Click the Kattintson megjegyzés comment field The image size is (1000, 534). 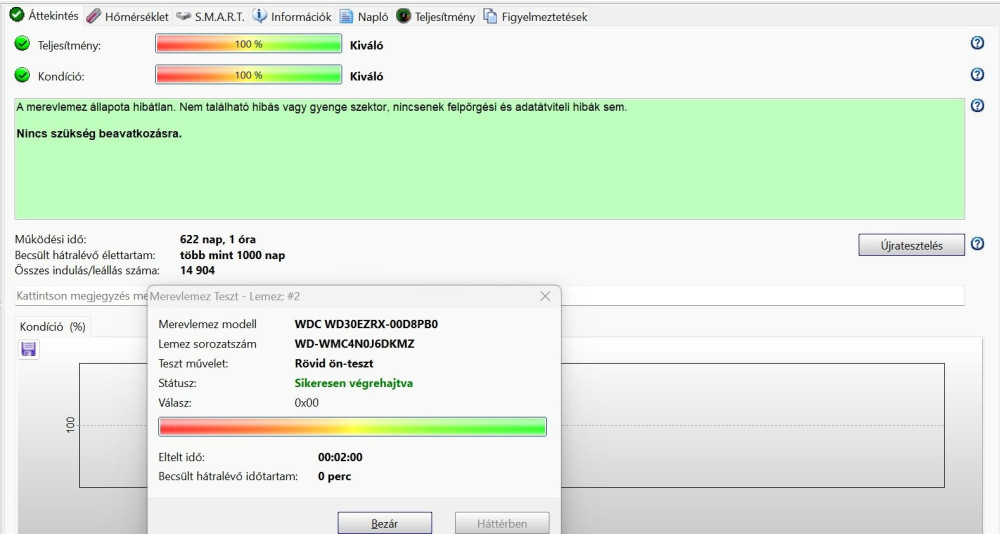(x=489, y=296)
